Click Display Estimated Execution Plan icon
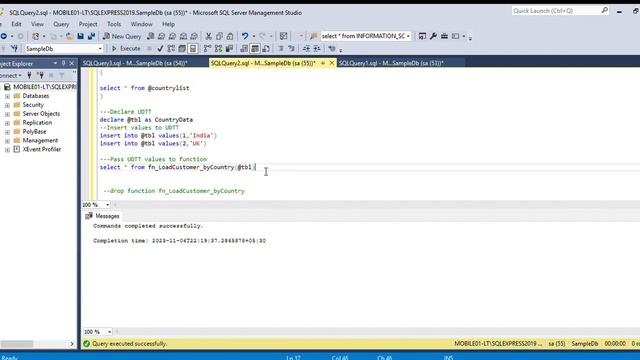 [171, 49]
